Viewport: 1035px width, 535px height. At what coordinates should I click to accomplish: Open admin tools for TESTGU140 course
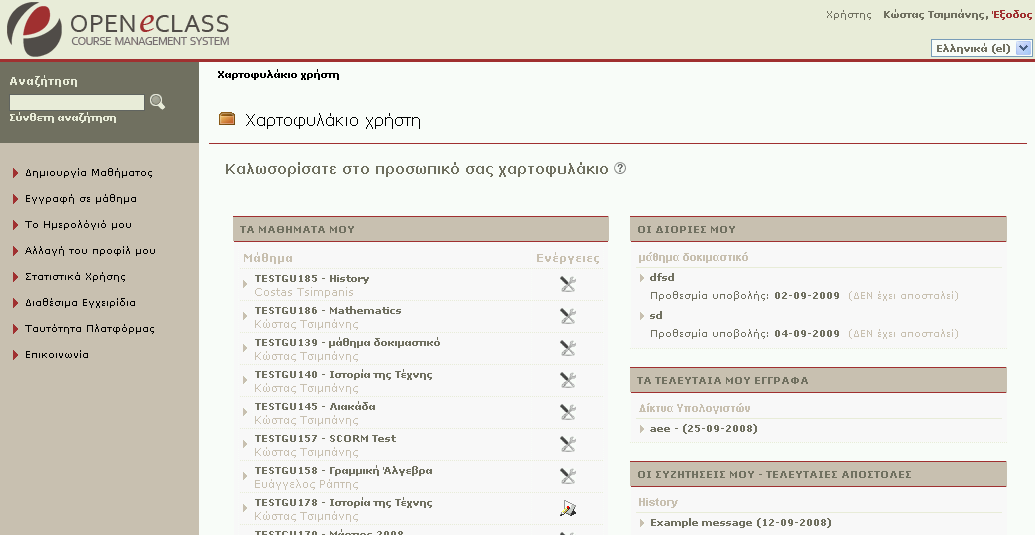click(x=568, y=380)
